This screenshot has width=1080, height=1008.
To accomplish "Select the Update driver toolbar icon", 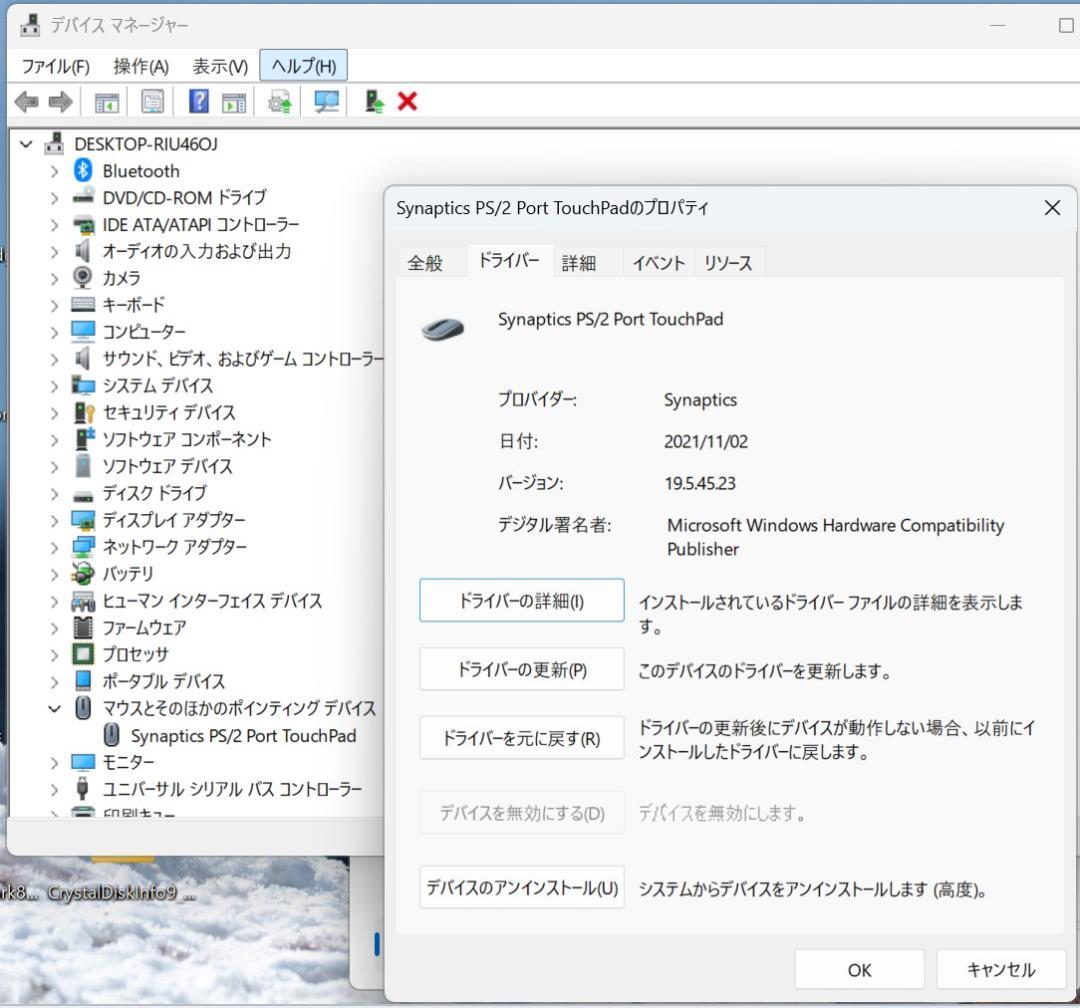I will [x=279, y=101].
